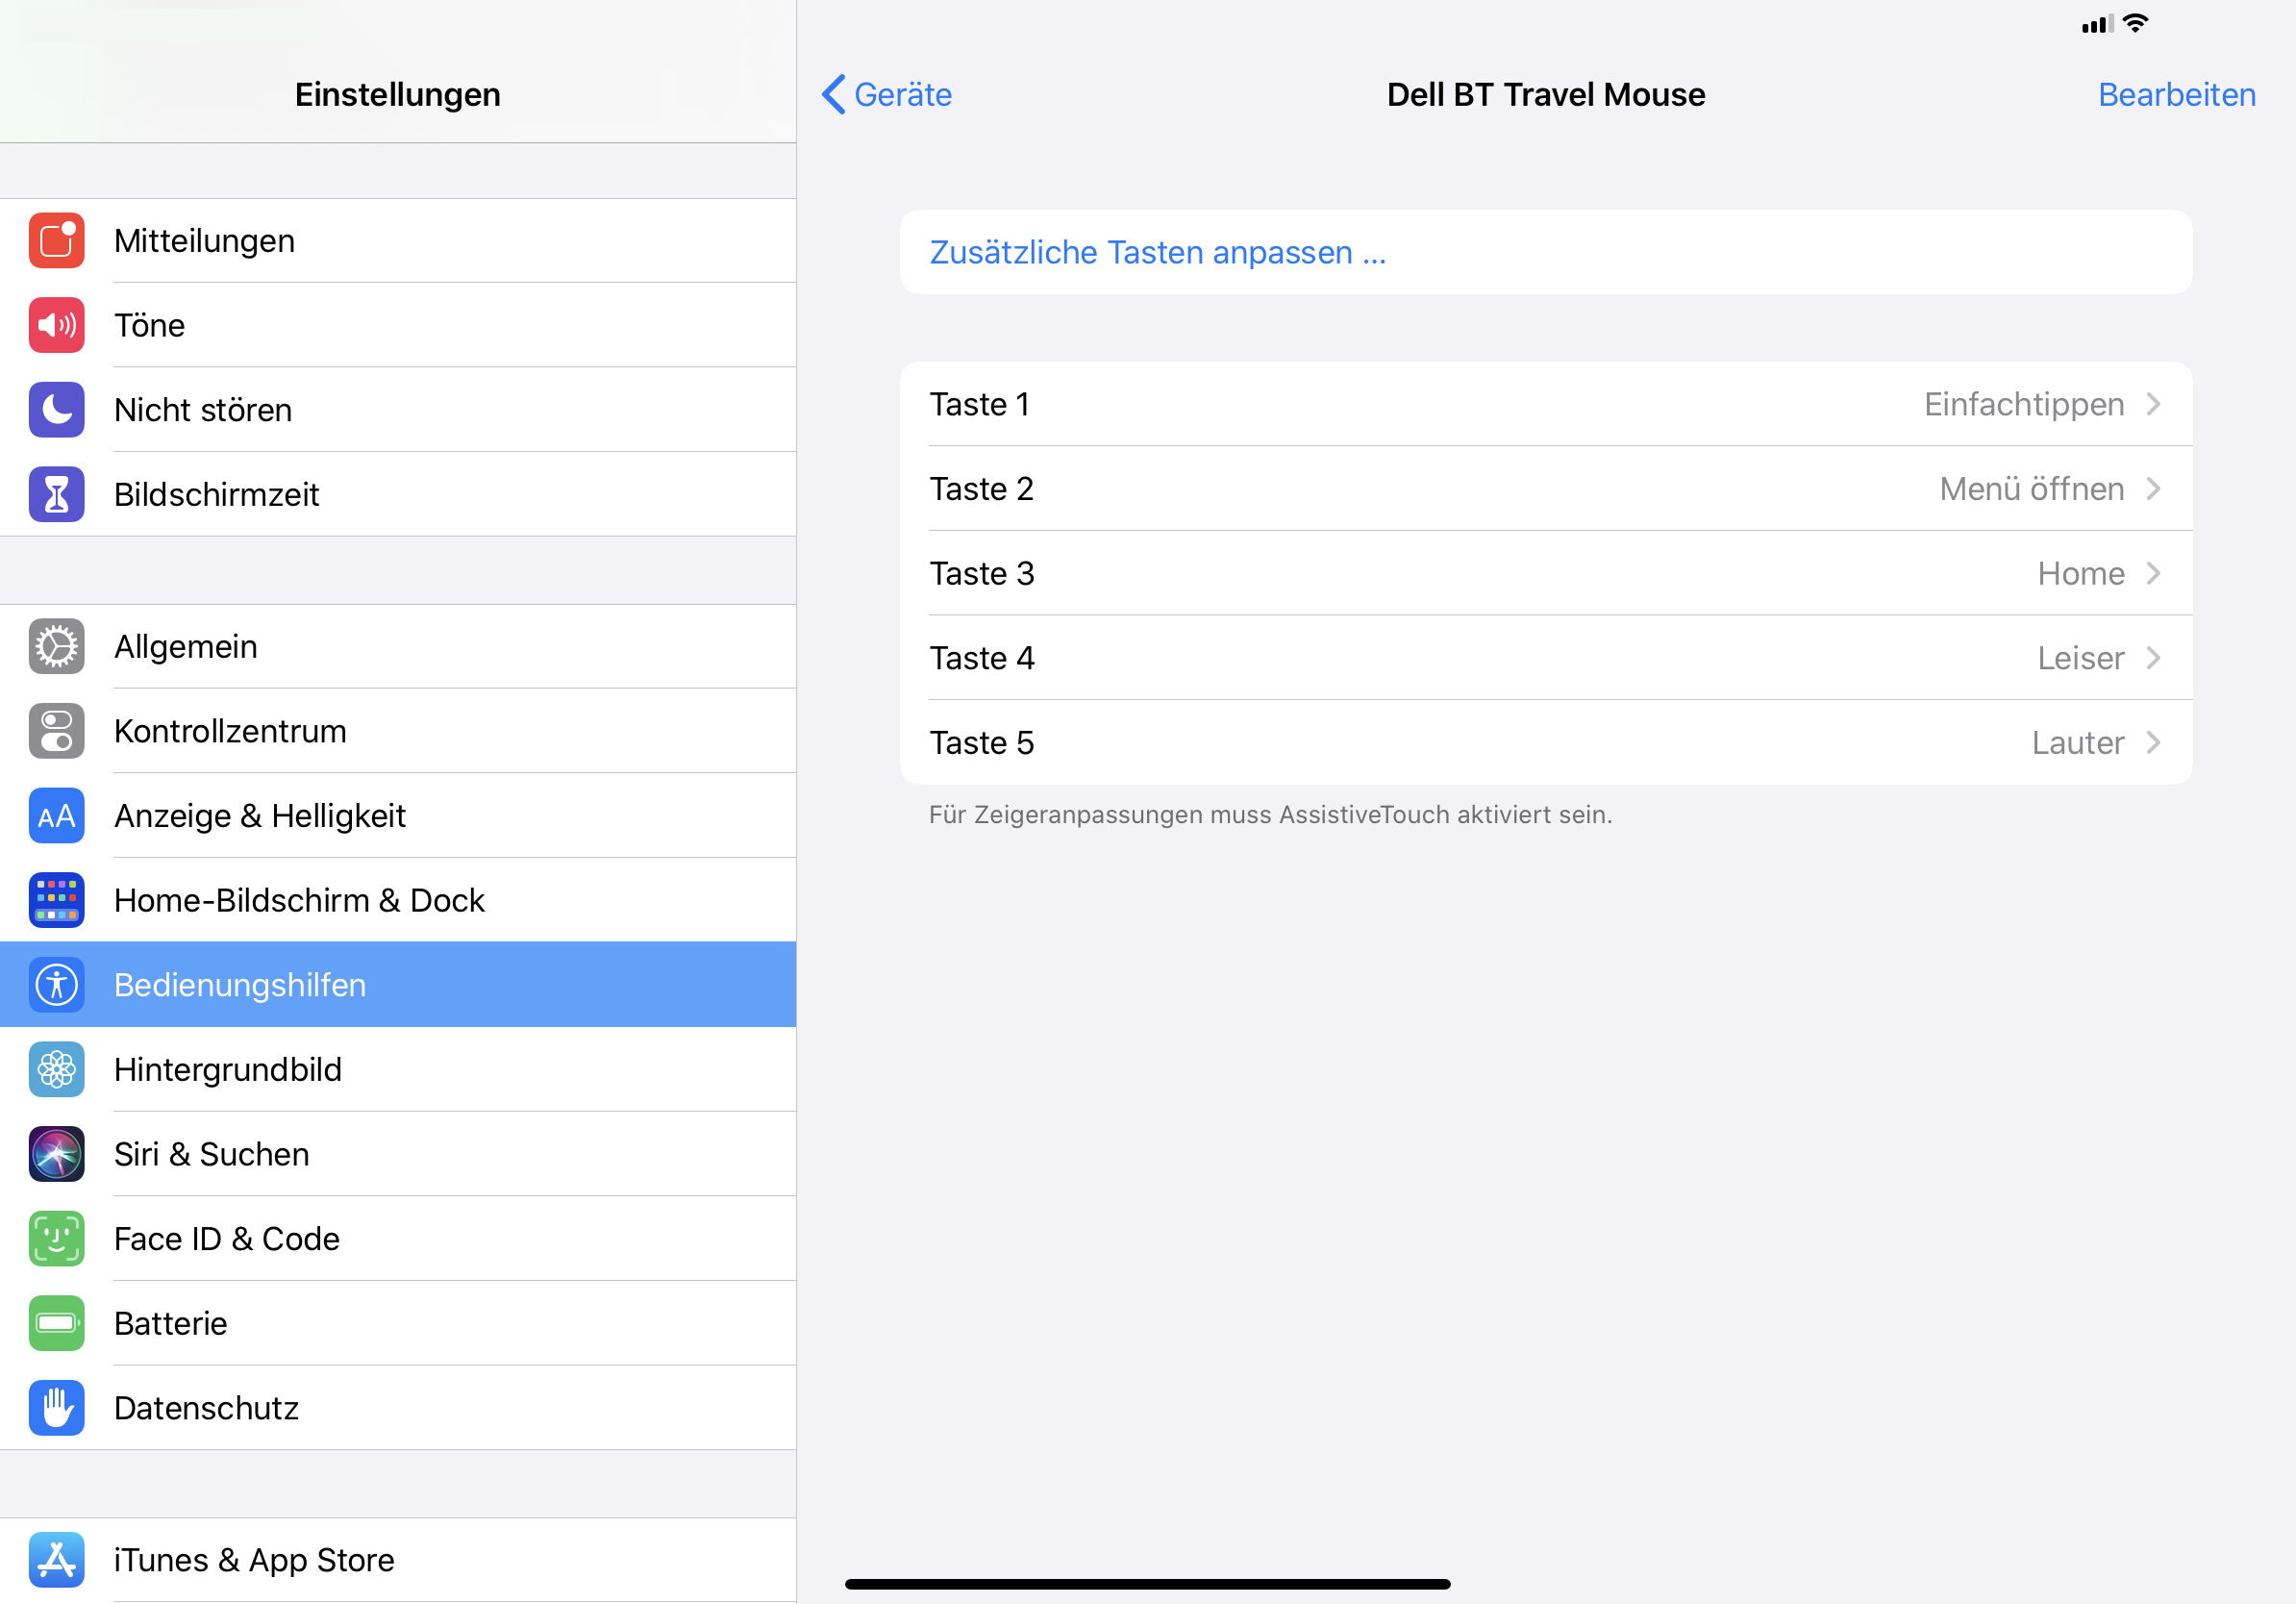
Task: Expand Taste 3 Home chevron
Action: pos(2153,574)
